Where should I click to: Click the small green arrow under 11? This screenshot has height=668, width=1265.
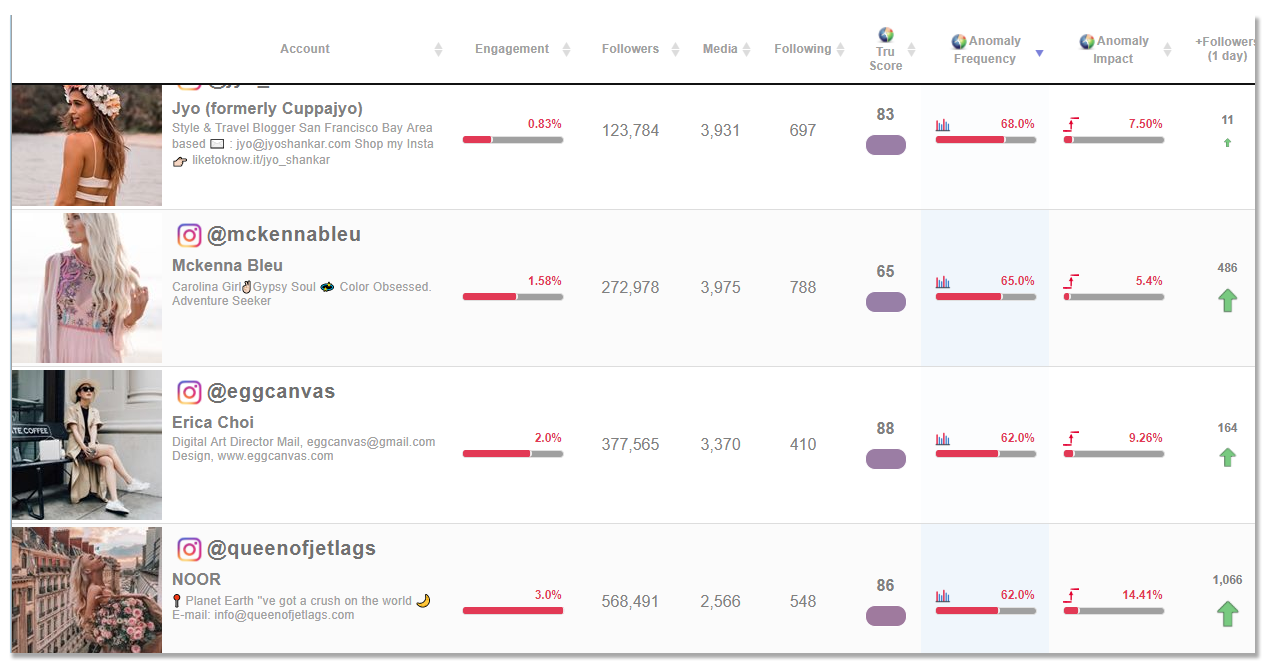coord(1227,143)
